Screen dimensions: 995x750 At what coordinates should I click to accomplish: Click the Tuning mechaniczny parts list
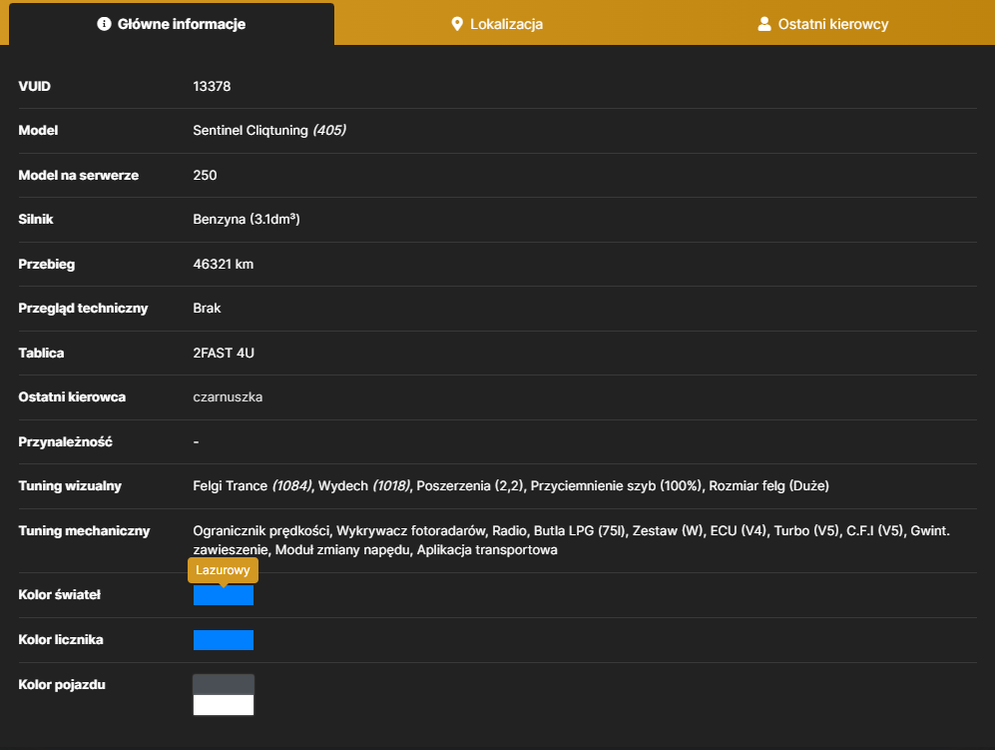point(571,540)
